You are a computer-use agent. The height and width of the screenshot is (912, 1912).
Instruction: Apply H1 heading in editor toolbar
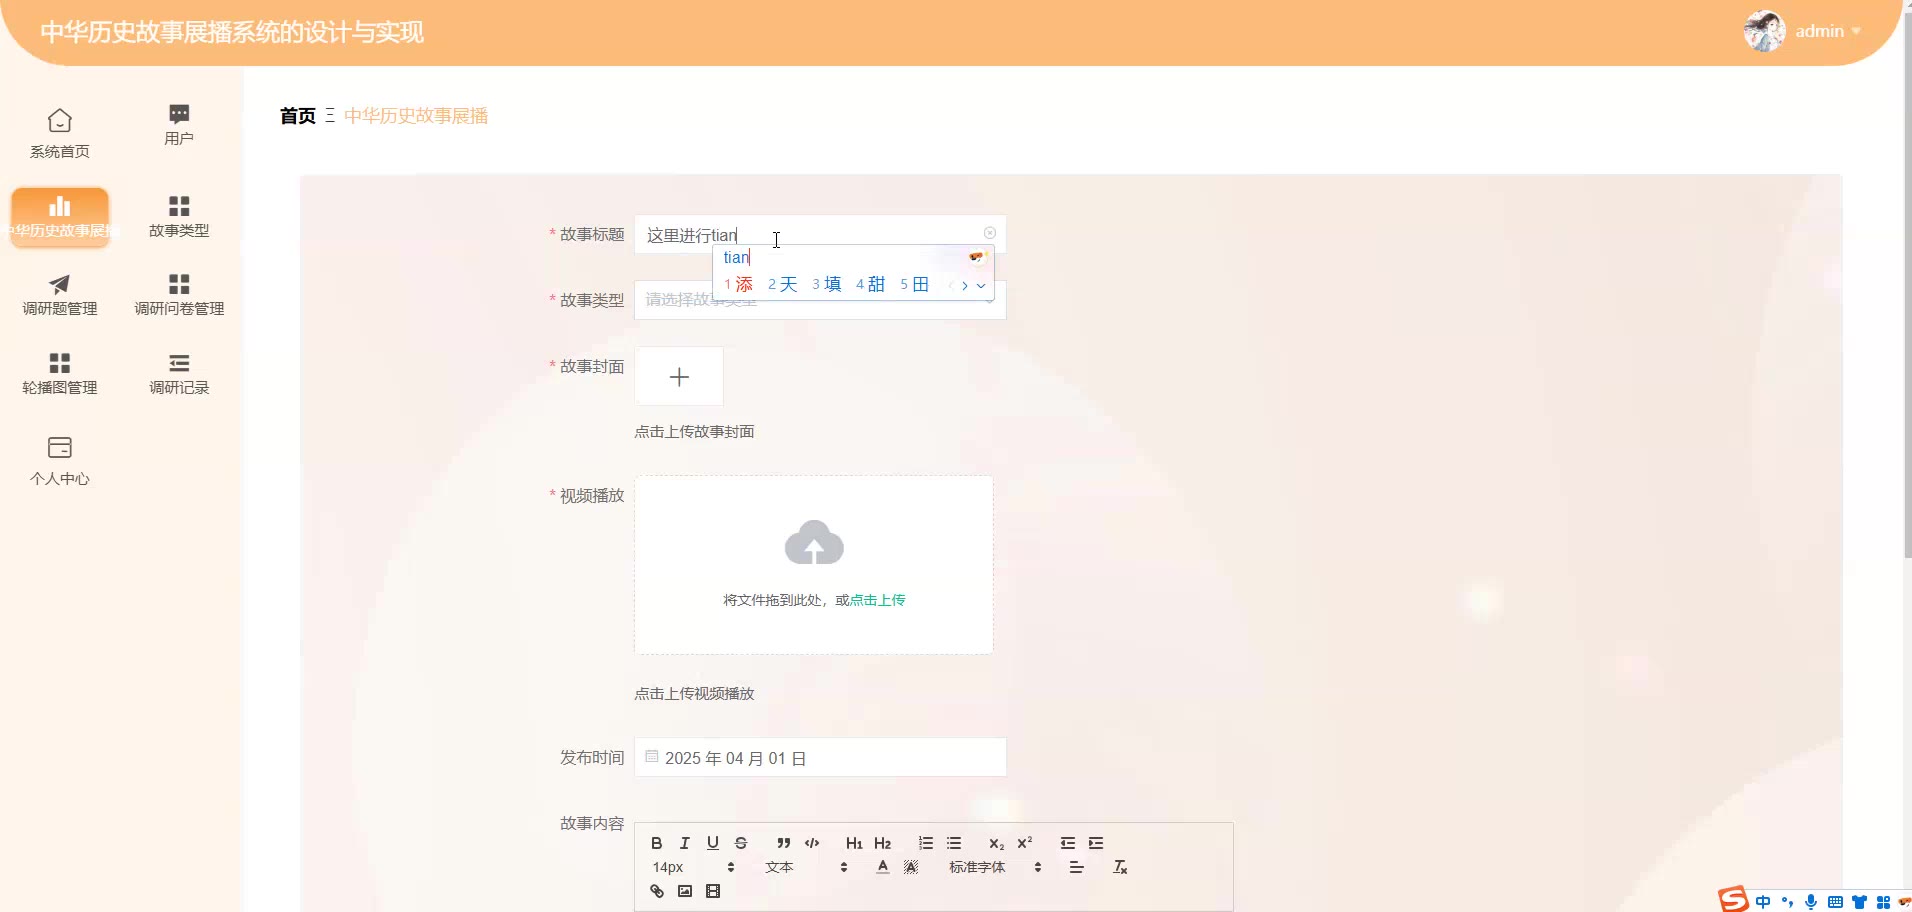tap(854, 843)
